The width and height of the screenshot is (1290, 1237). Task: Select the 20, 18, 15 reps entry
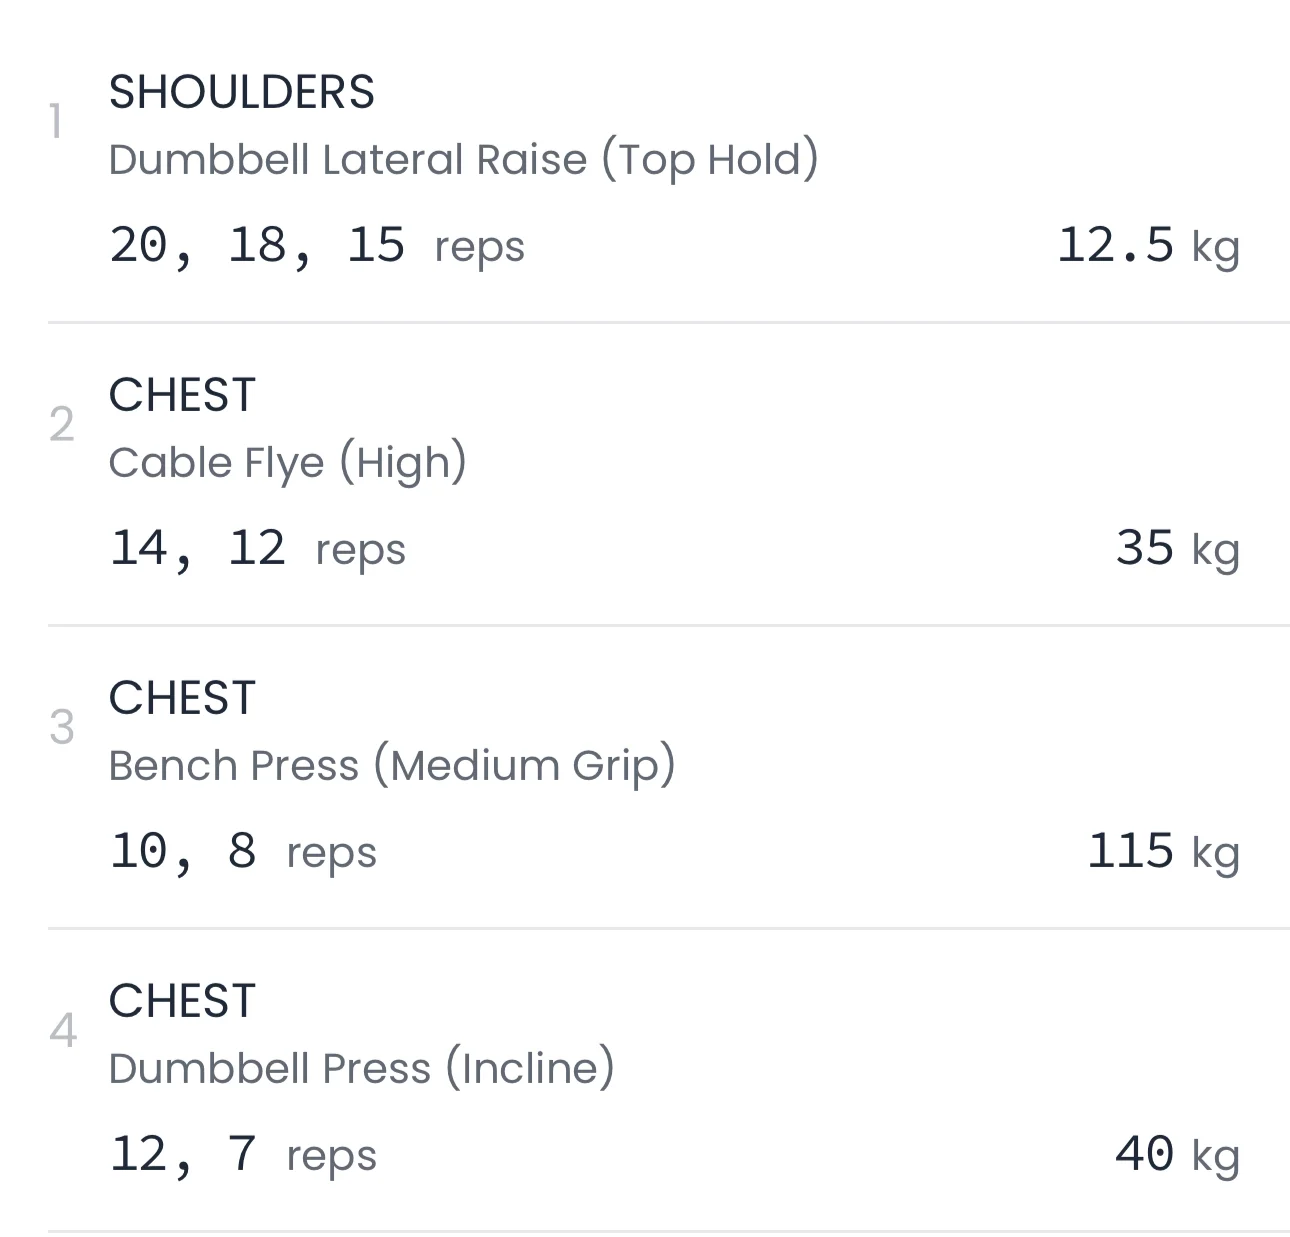click(x=316, y=246)
